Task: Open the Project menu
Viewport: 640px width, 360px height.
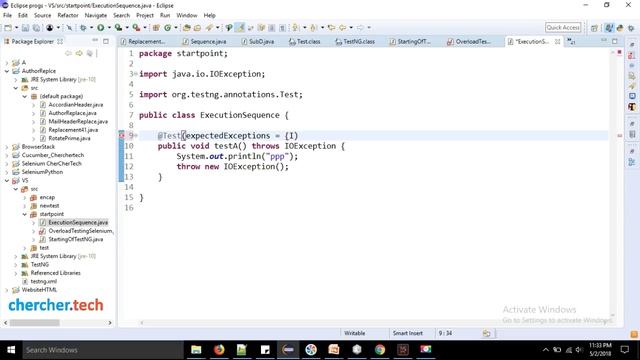Action: pyautogui.click(x=144, y=16)
